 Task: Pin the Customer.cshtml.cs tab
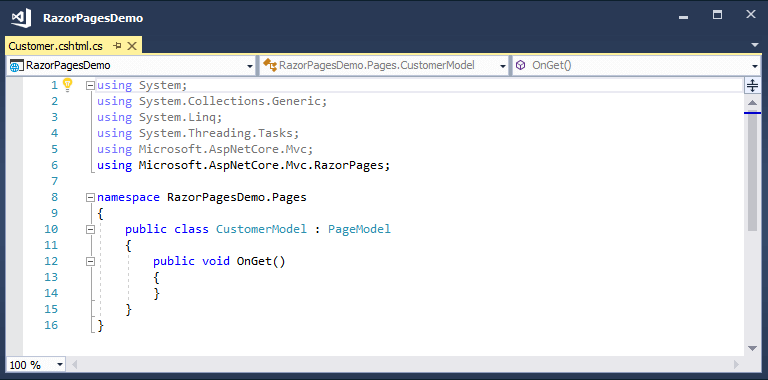tap(117, 46)
